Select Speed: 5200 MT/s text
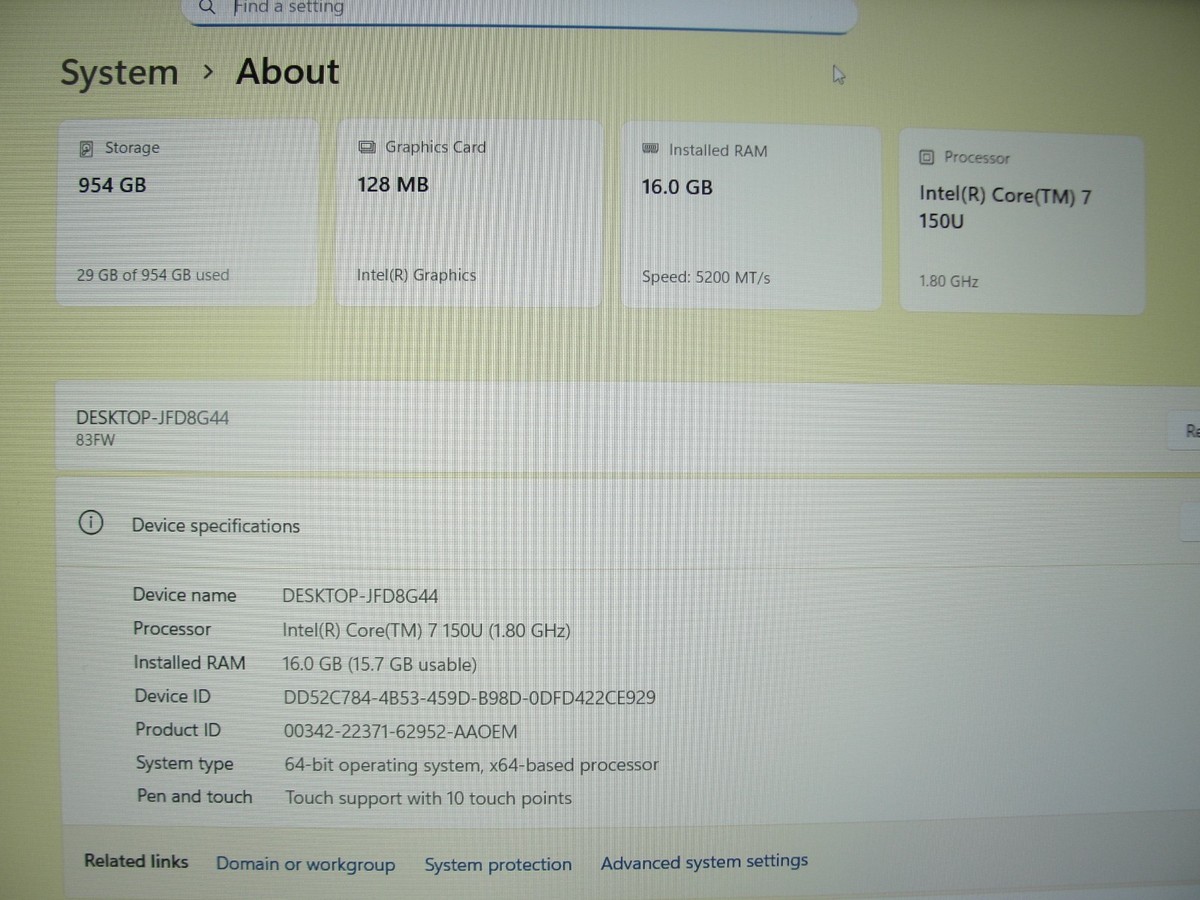Screen dimensions: 1200x900 (706, 277)
